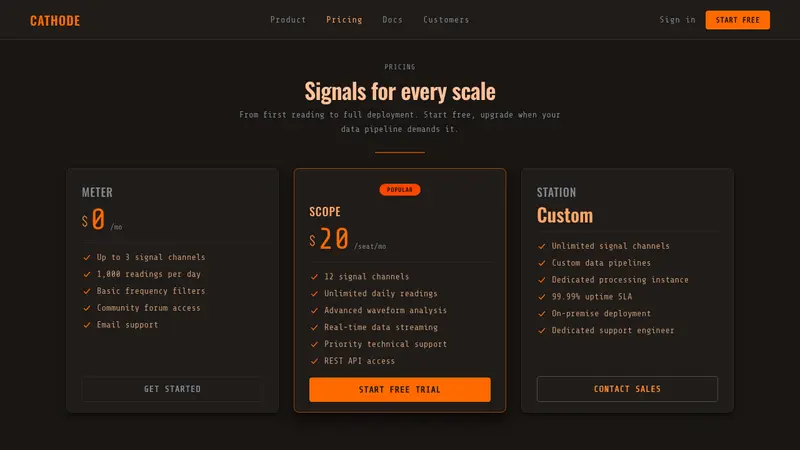Click the Sign in link
800x450 pixels.
point(677,20)
